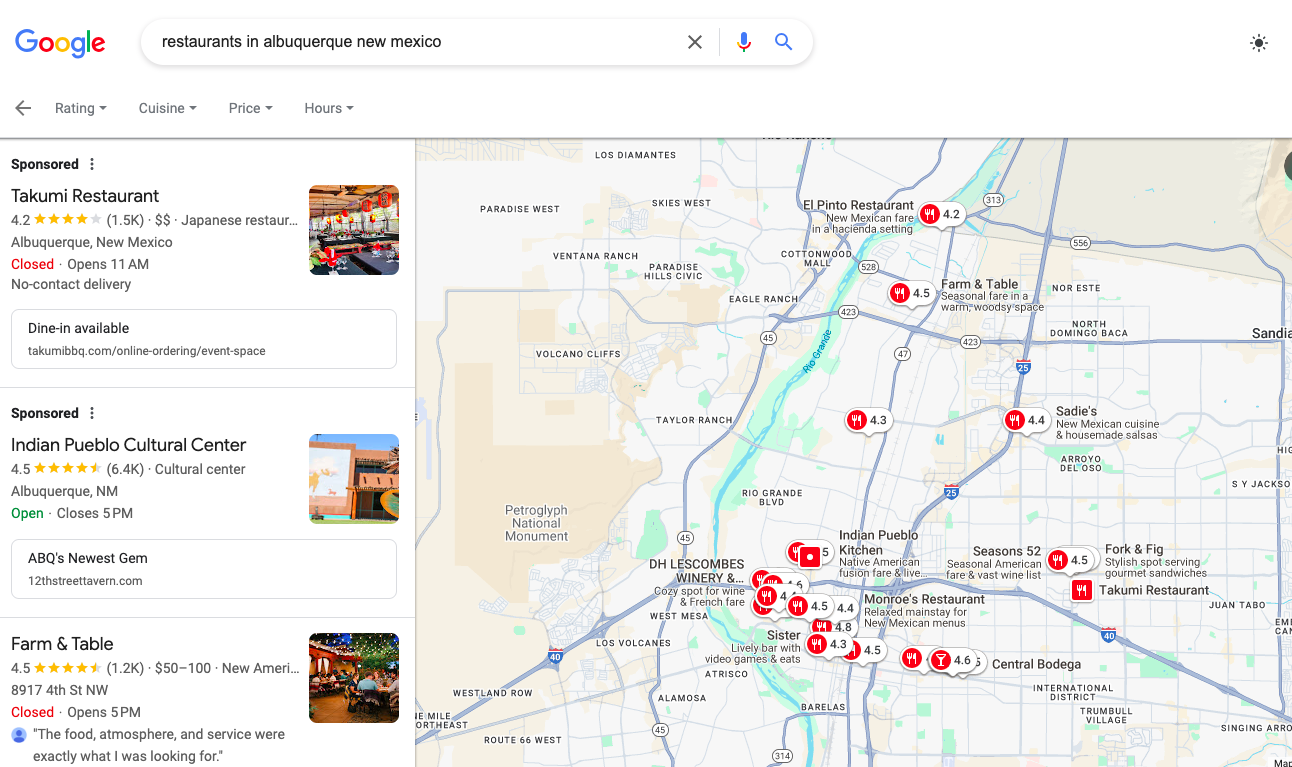Open Indian Pueblo sponsored ad options menu
Viewport: 1292px width, 767px height.
(x=92, y=413)
